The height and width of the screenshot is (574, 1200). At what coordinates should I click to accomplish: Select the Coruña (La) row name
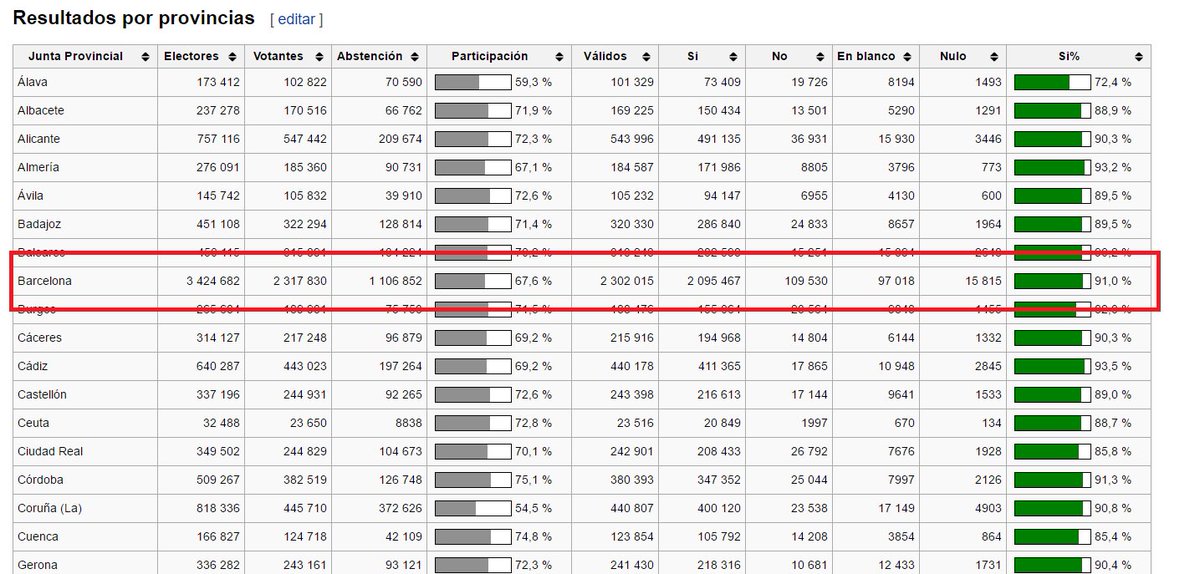click(50, 508)
